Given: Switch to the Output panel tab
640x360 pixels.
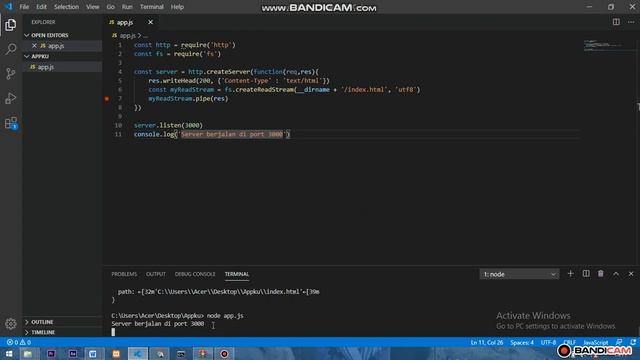Looking at the screenshot, I should tap(156, 274).
